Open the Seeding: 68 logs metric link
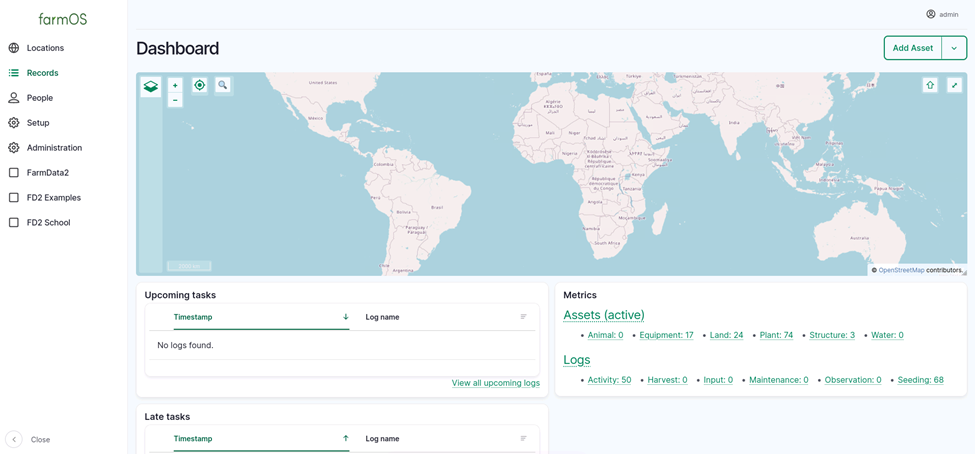This screenshot has height=454, width=975. (x=920, y=380)
